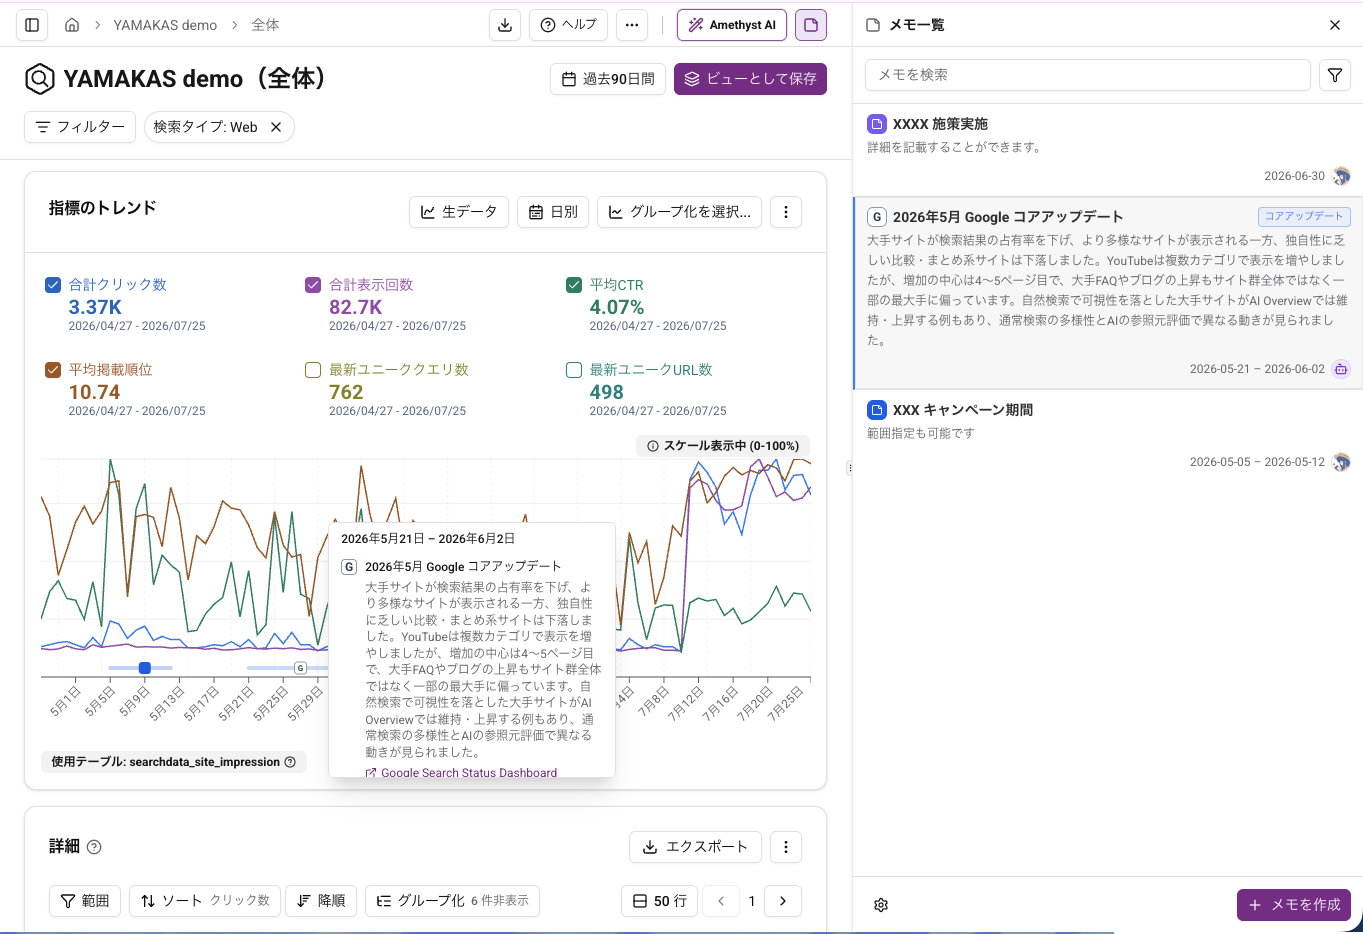1363x934 pixels.
Task: Open グループ化を選択 grouping dropdown
Action: pyautogui.click(x=680, y=212)
